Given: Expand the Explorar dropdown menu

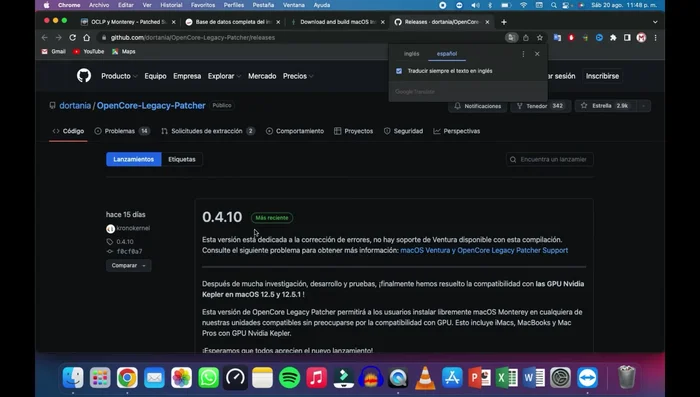Looking at the screenshot, I should tap(224, 76).
